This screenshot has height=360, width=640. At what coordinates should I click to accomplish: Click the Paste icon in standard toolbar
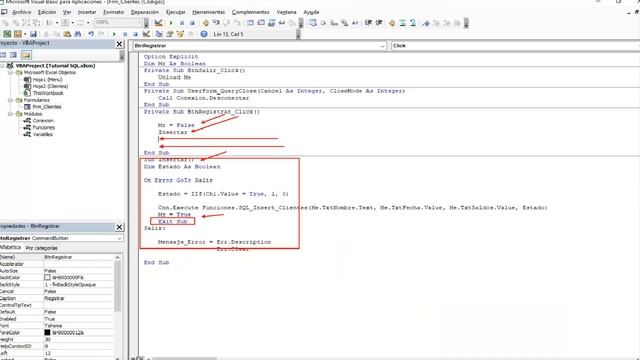[67, 34]
